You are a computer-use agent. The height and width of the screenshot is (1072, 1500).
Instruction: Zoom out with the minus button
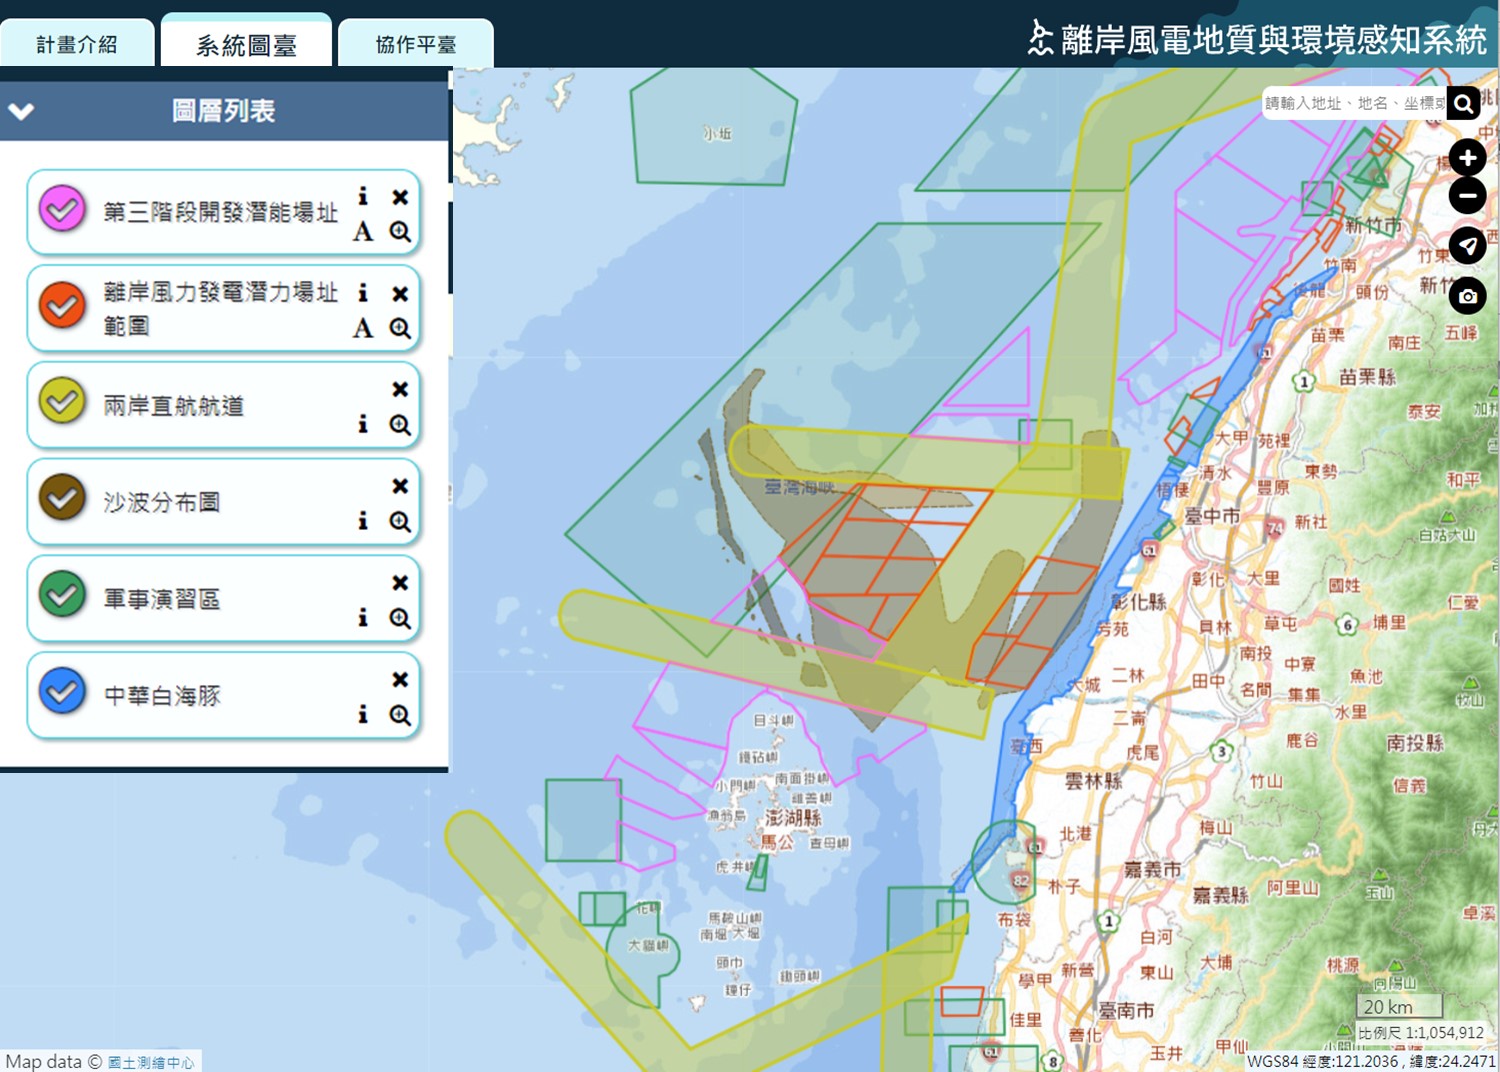(1467, 196)
